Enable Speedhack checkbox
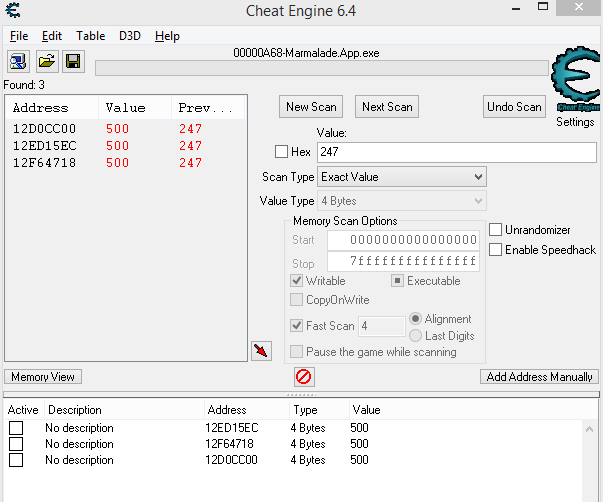 495,250
